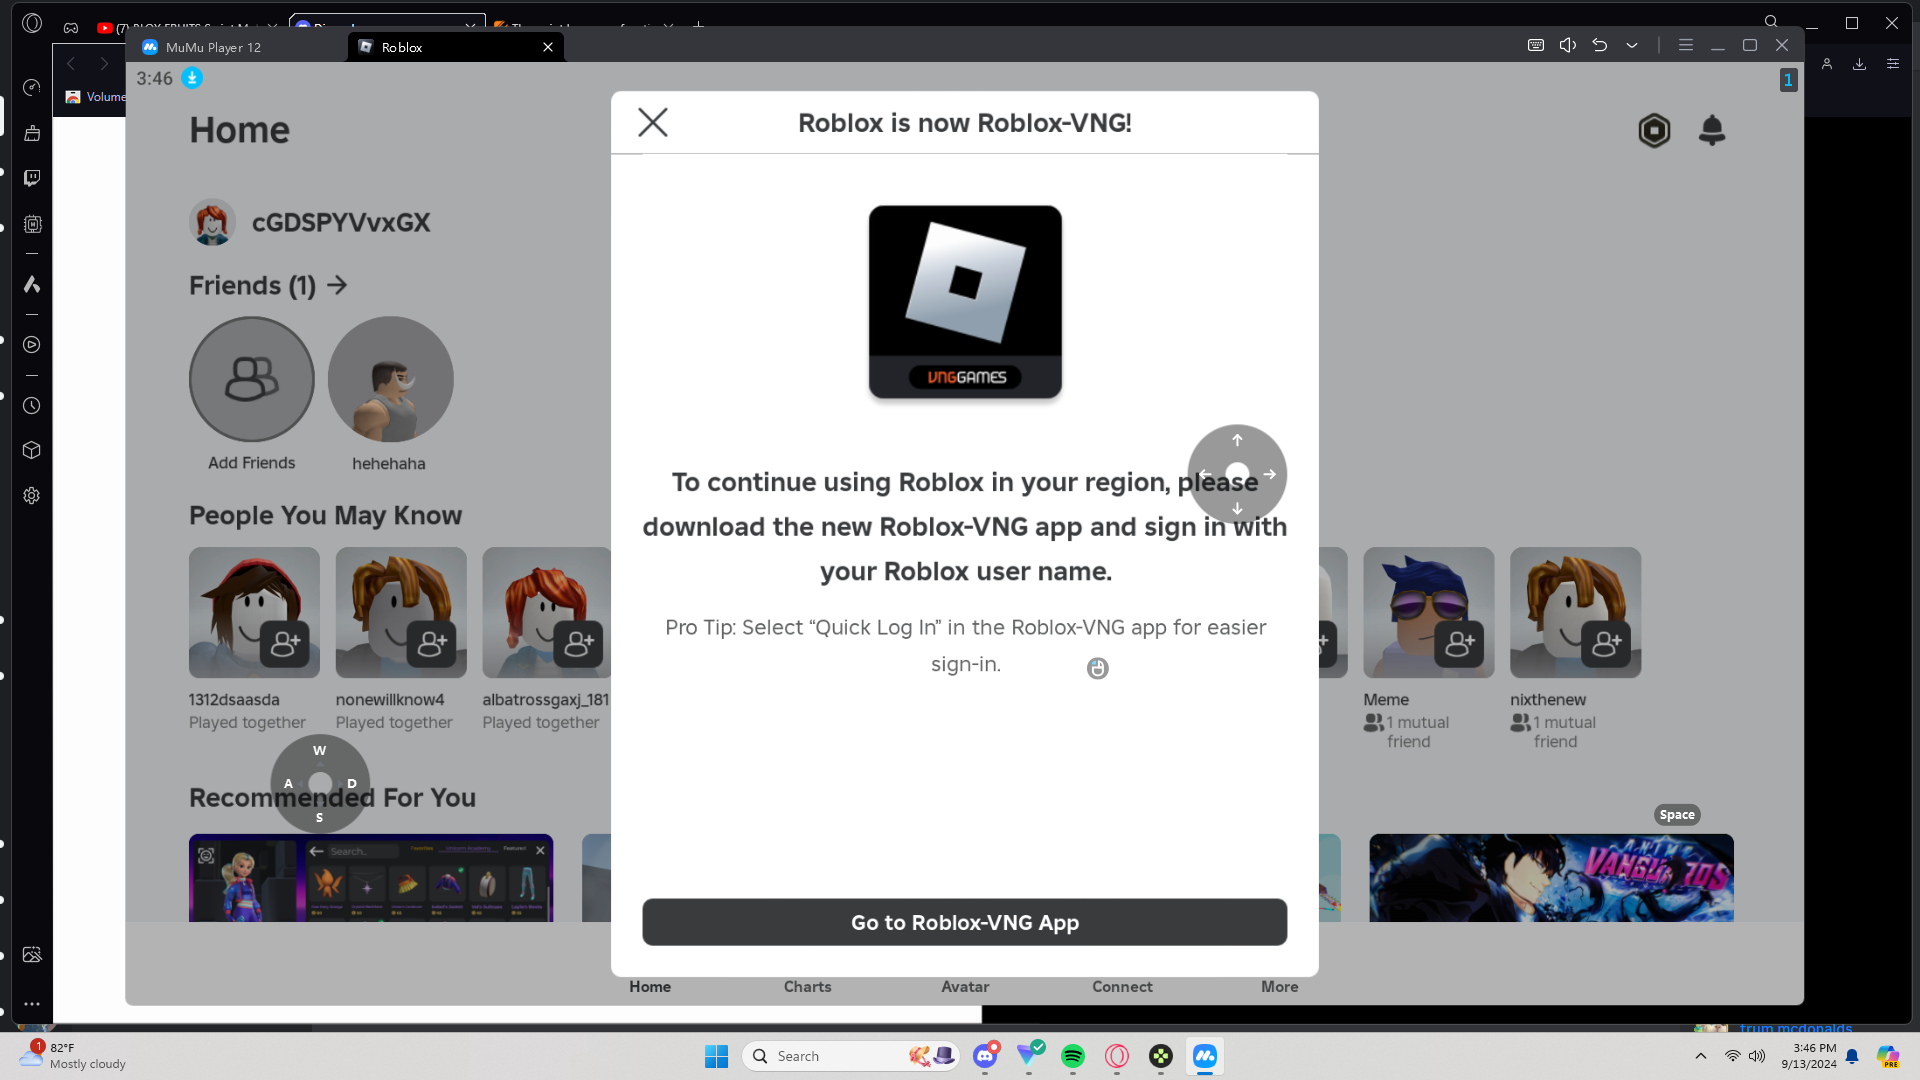Expand MuMu toolbar dropdown chevron
This screenshot has width=1920, height=1080.
pos(1632,45)
